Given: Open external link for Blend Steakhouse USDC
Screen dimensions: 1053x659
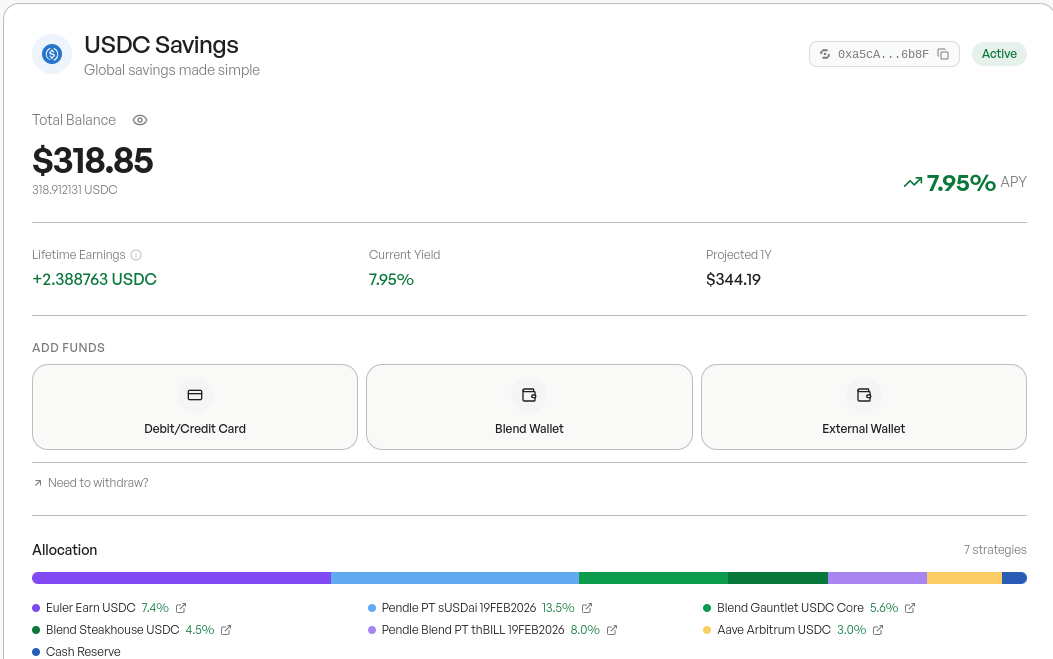Looking at the screenshot, I should click(x=226, y=630).
